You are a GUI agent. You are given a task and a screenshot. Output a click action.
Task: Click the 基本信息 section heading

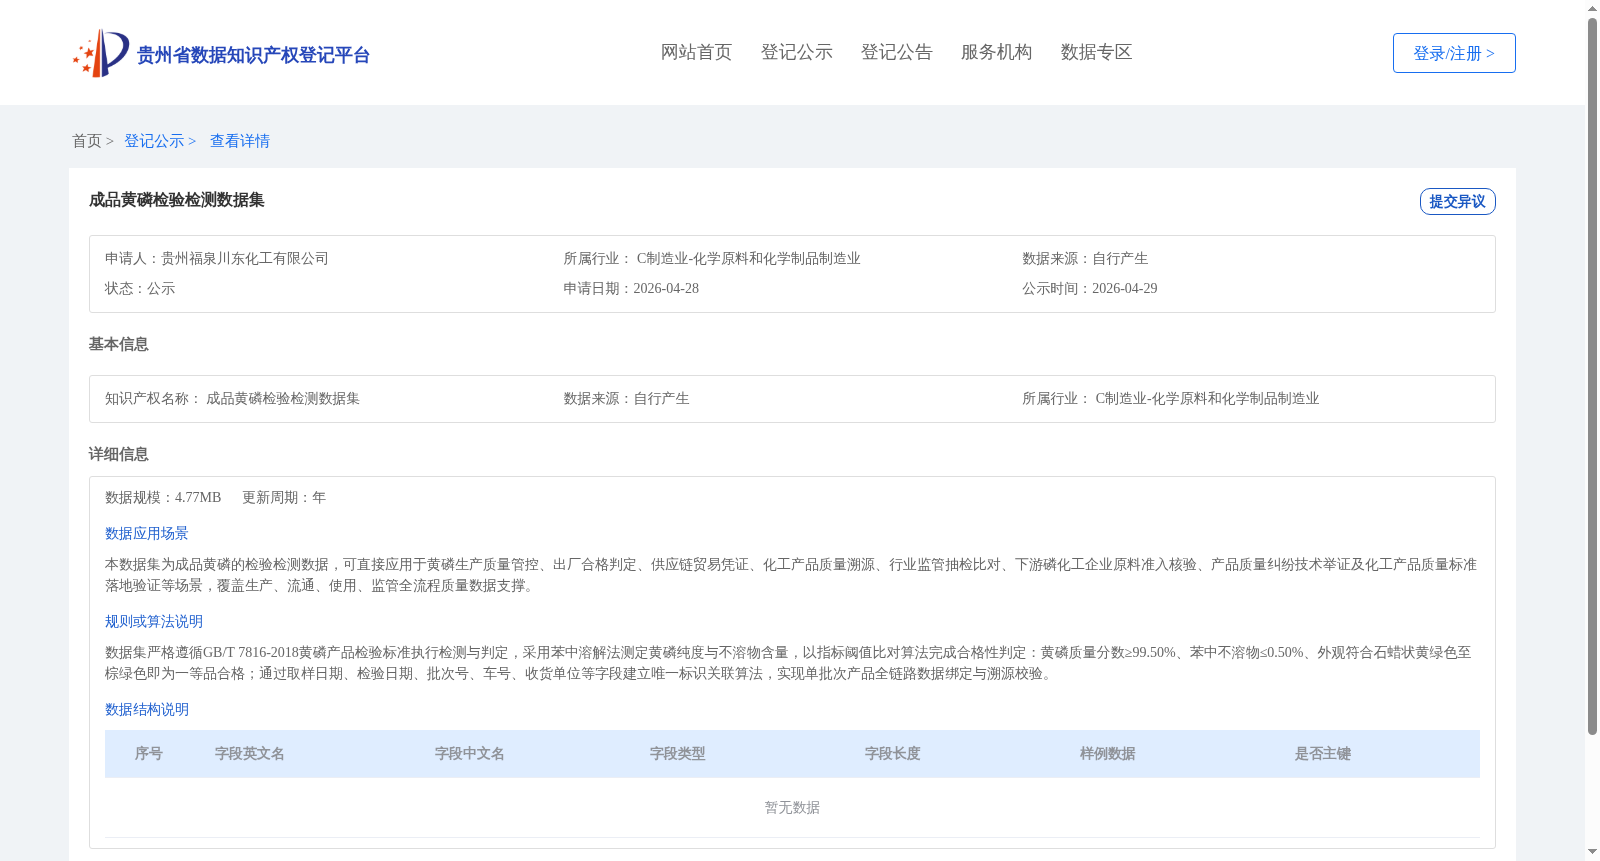(x=119, y=344)
